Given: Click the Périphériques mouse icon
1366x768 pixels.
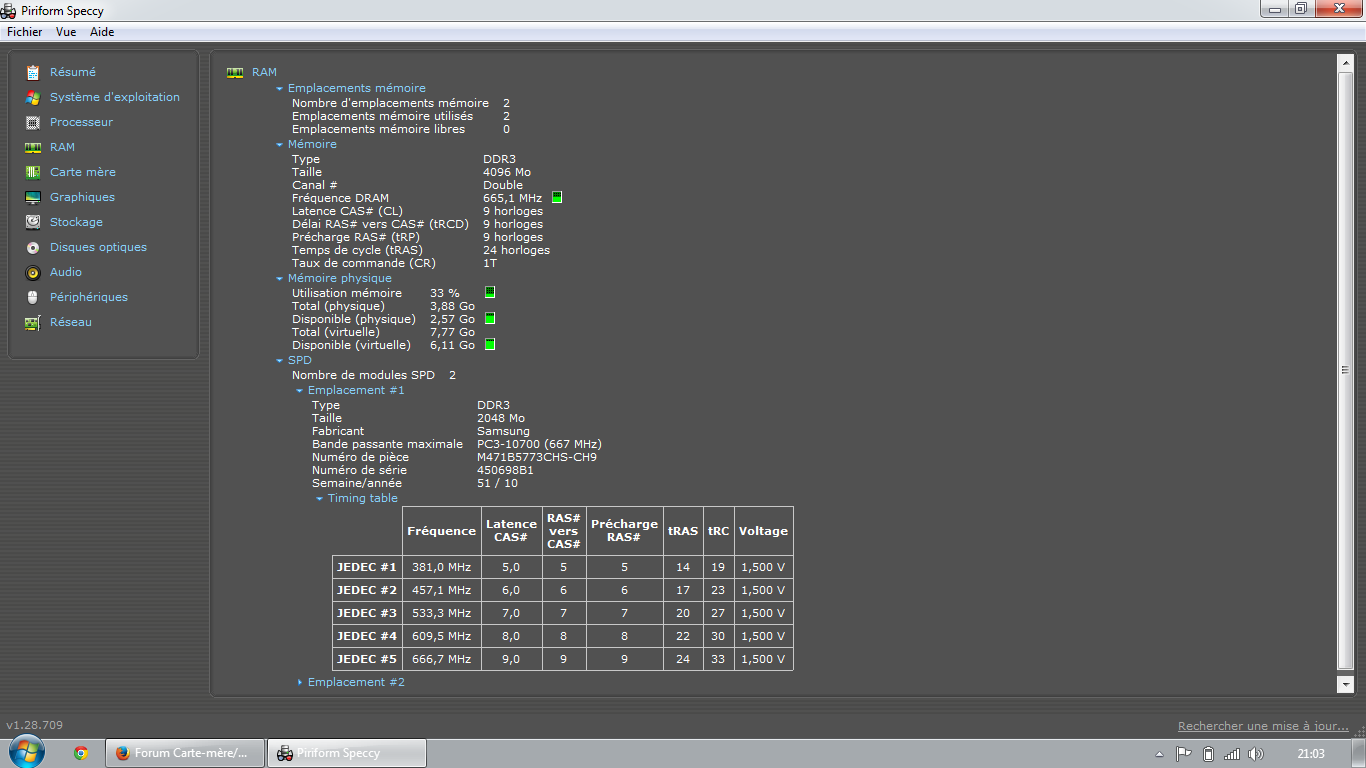Looking at the screenshot, I should [33, 297].
